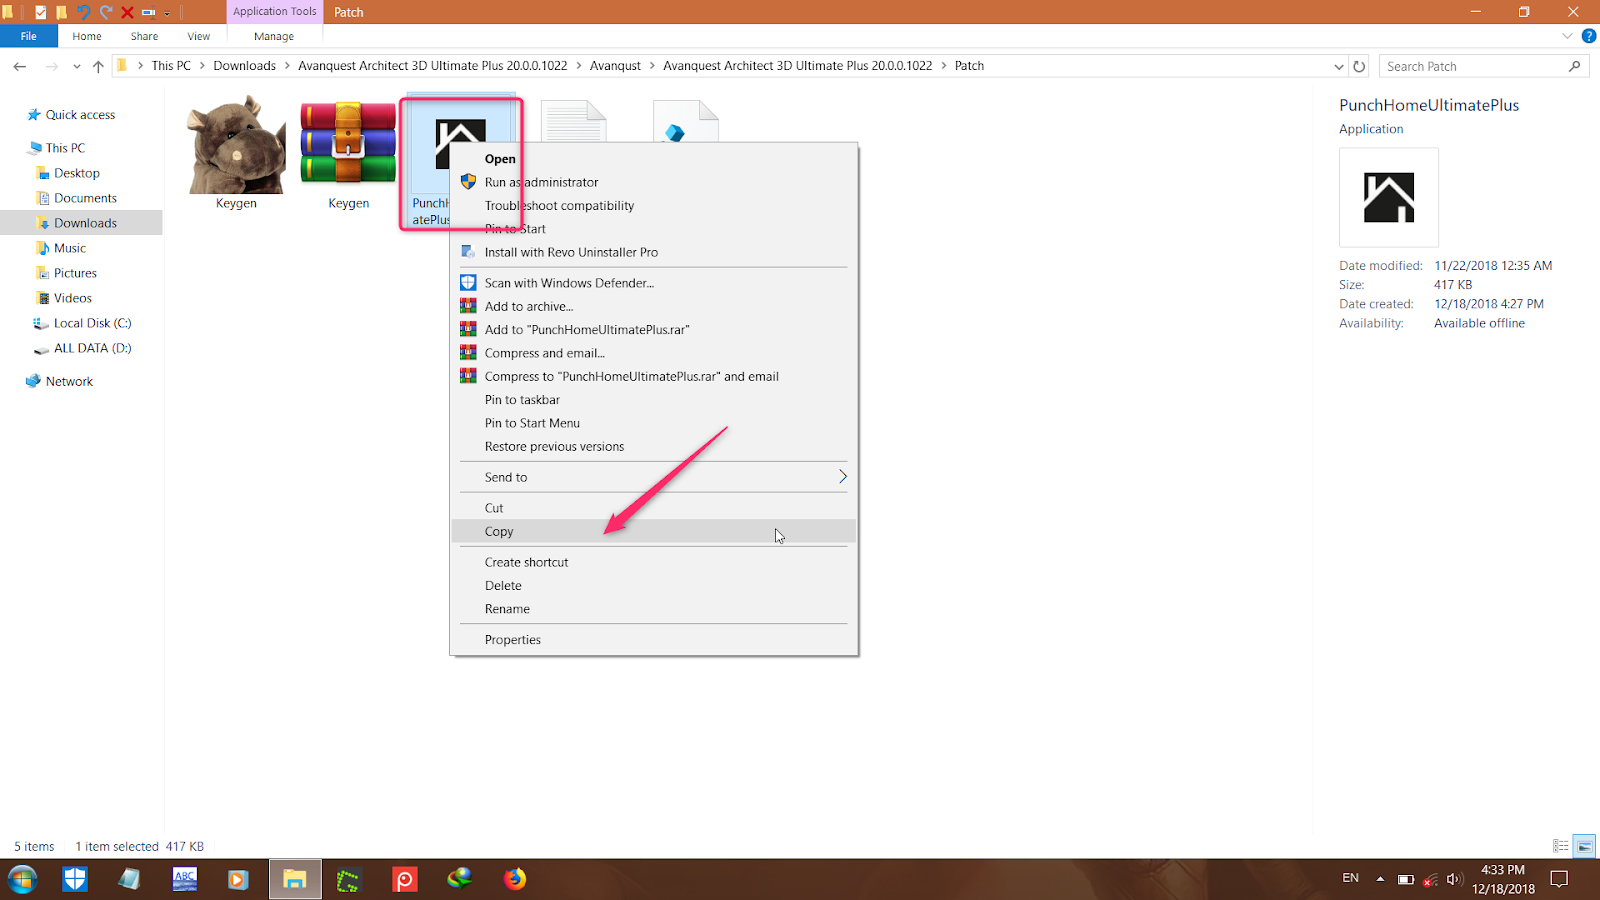The image size is (1600, 900).
Task: Open Internet Download Manager from the taskbar
Action: [x=459, y=879]
